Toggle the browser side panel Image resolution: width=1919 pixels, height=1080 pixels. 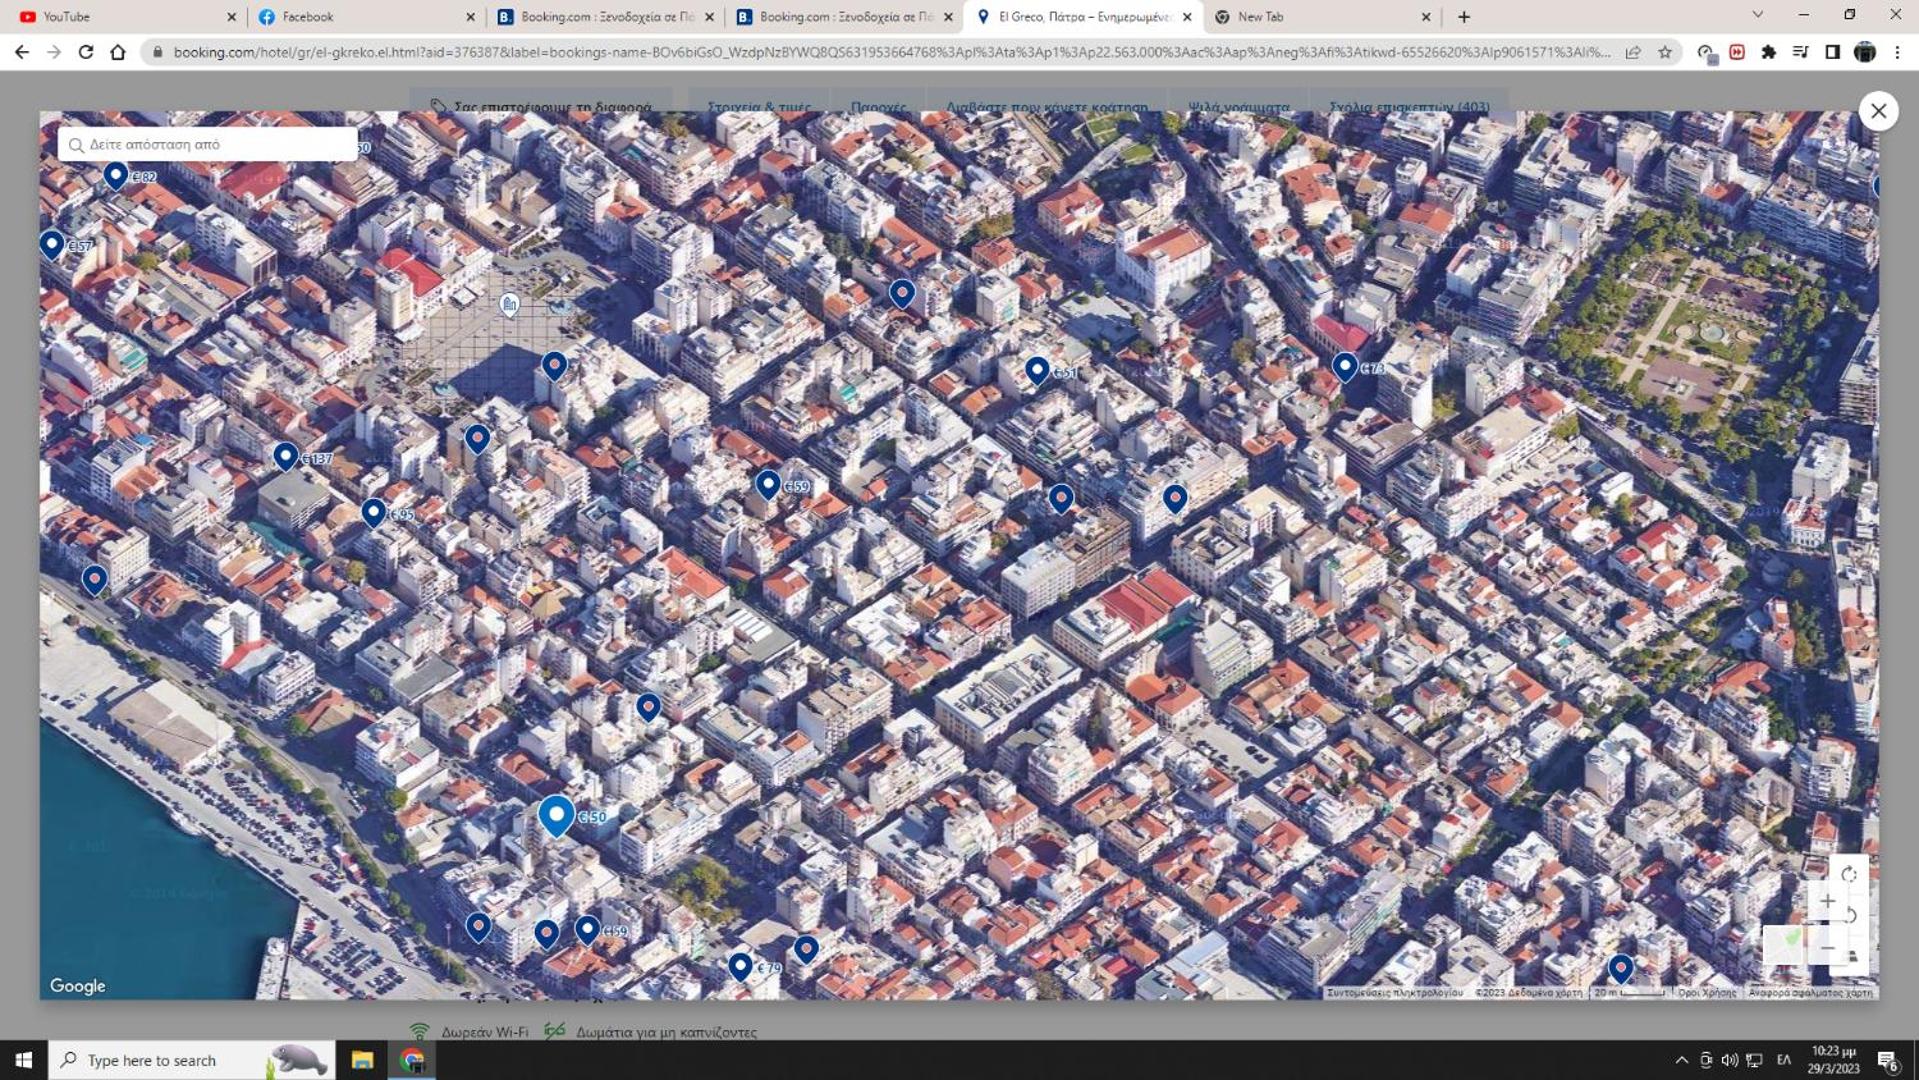coord(1832,52)
